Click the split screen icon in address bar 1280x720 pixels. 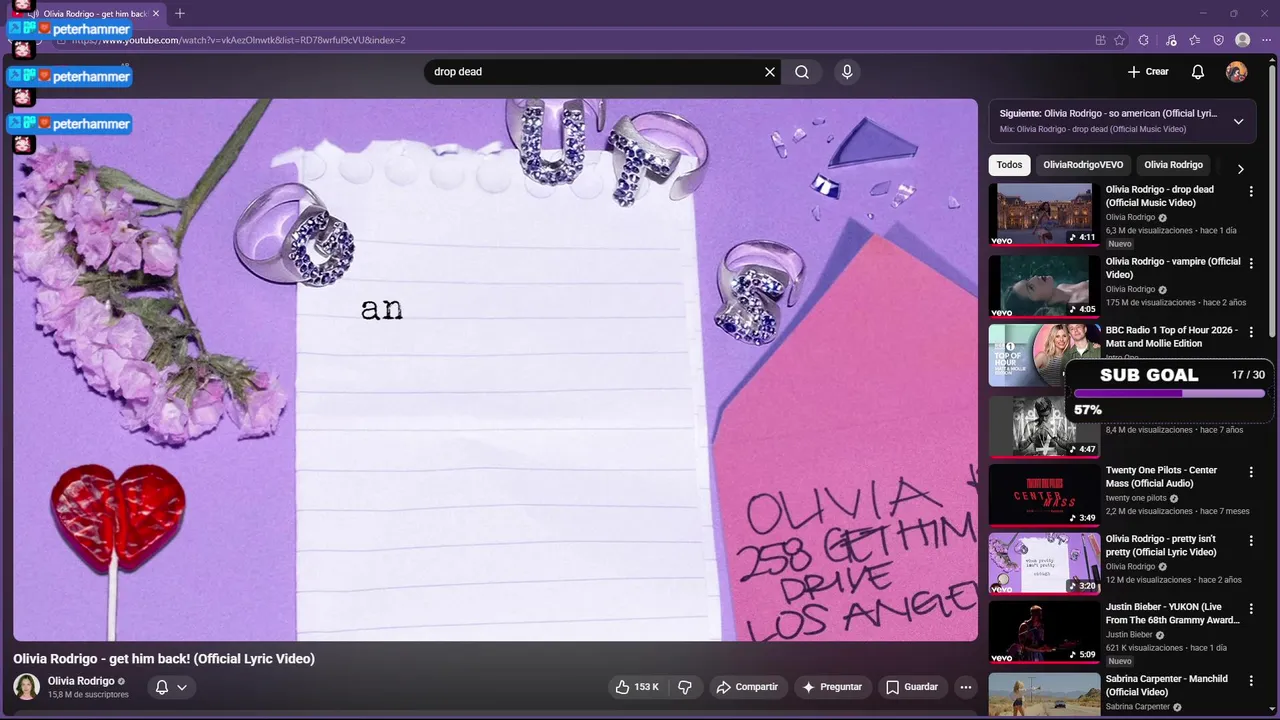(x=1100, y=40)
